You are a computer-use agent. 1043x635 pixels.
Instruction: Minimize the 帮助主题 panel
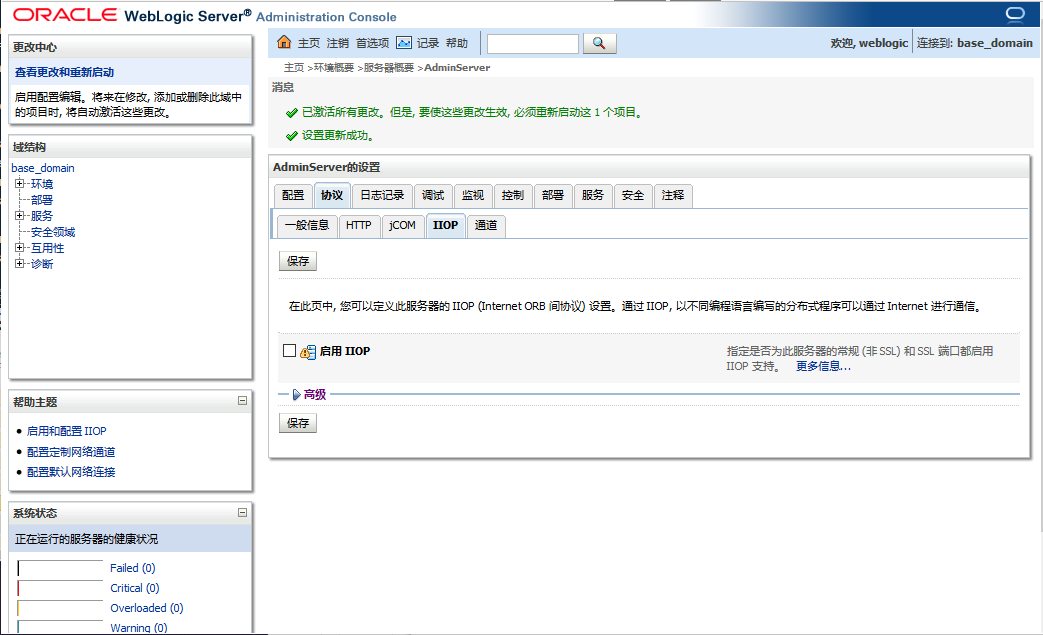(242, 401)
